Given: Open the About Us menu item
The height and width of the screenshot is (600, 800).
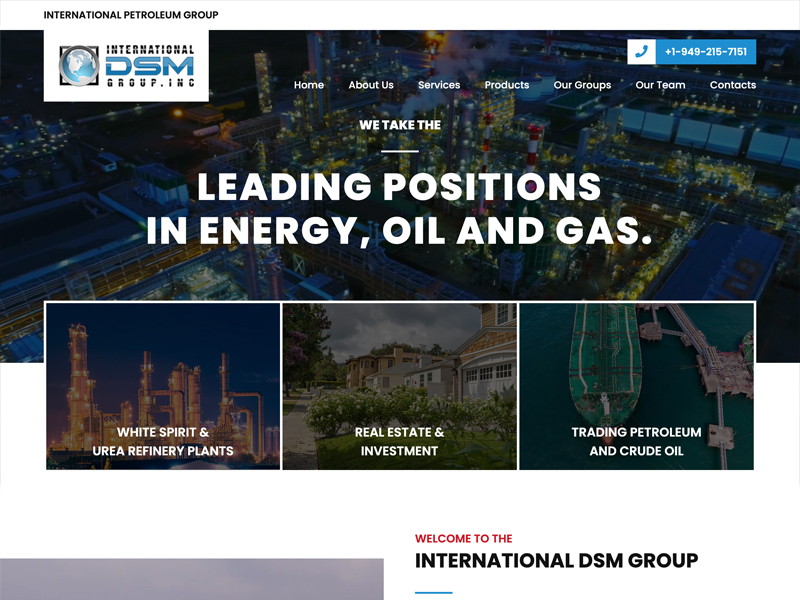Looking at the screenshot, I should [371, 85].
